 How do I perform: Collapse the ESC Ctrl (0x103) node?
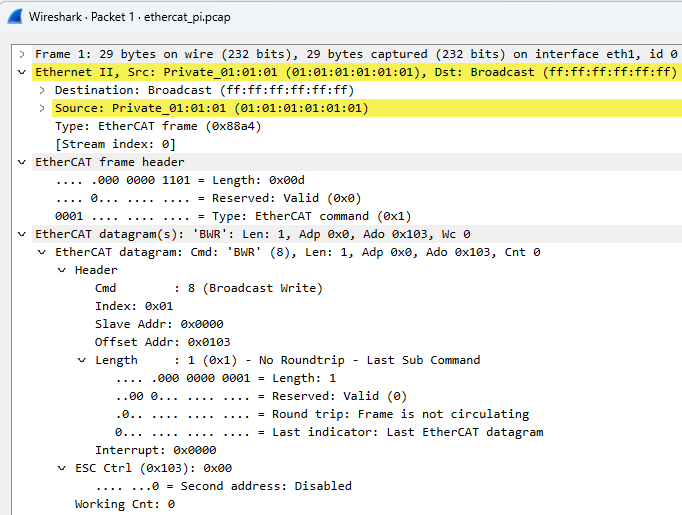[x=62, y=468]
